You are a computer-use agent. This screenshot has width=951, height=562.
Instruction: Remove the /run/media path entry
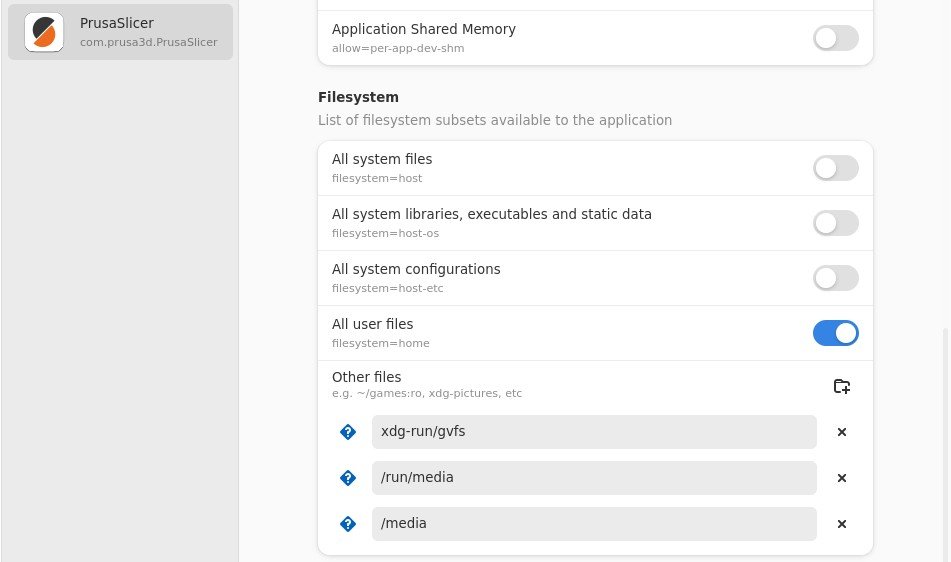click(841, 478)
